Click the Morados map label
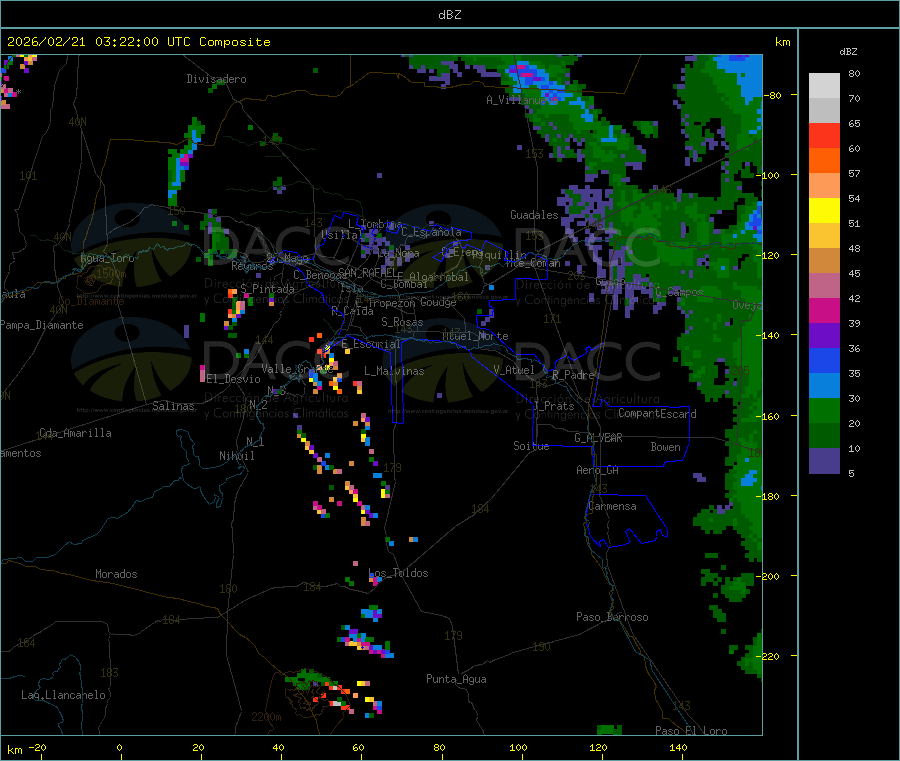900x761 pixels. coord(116,574)
